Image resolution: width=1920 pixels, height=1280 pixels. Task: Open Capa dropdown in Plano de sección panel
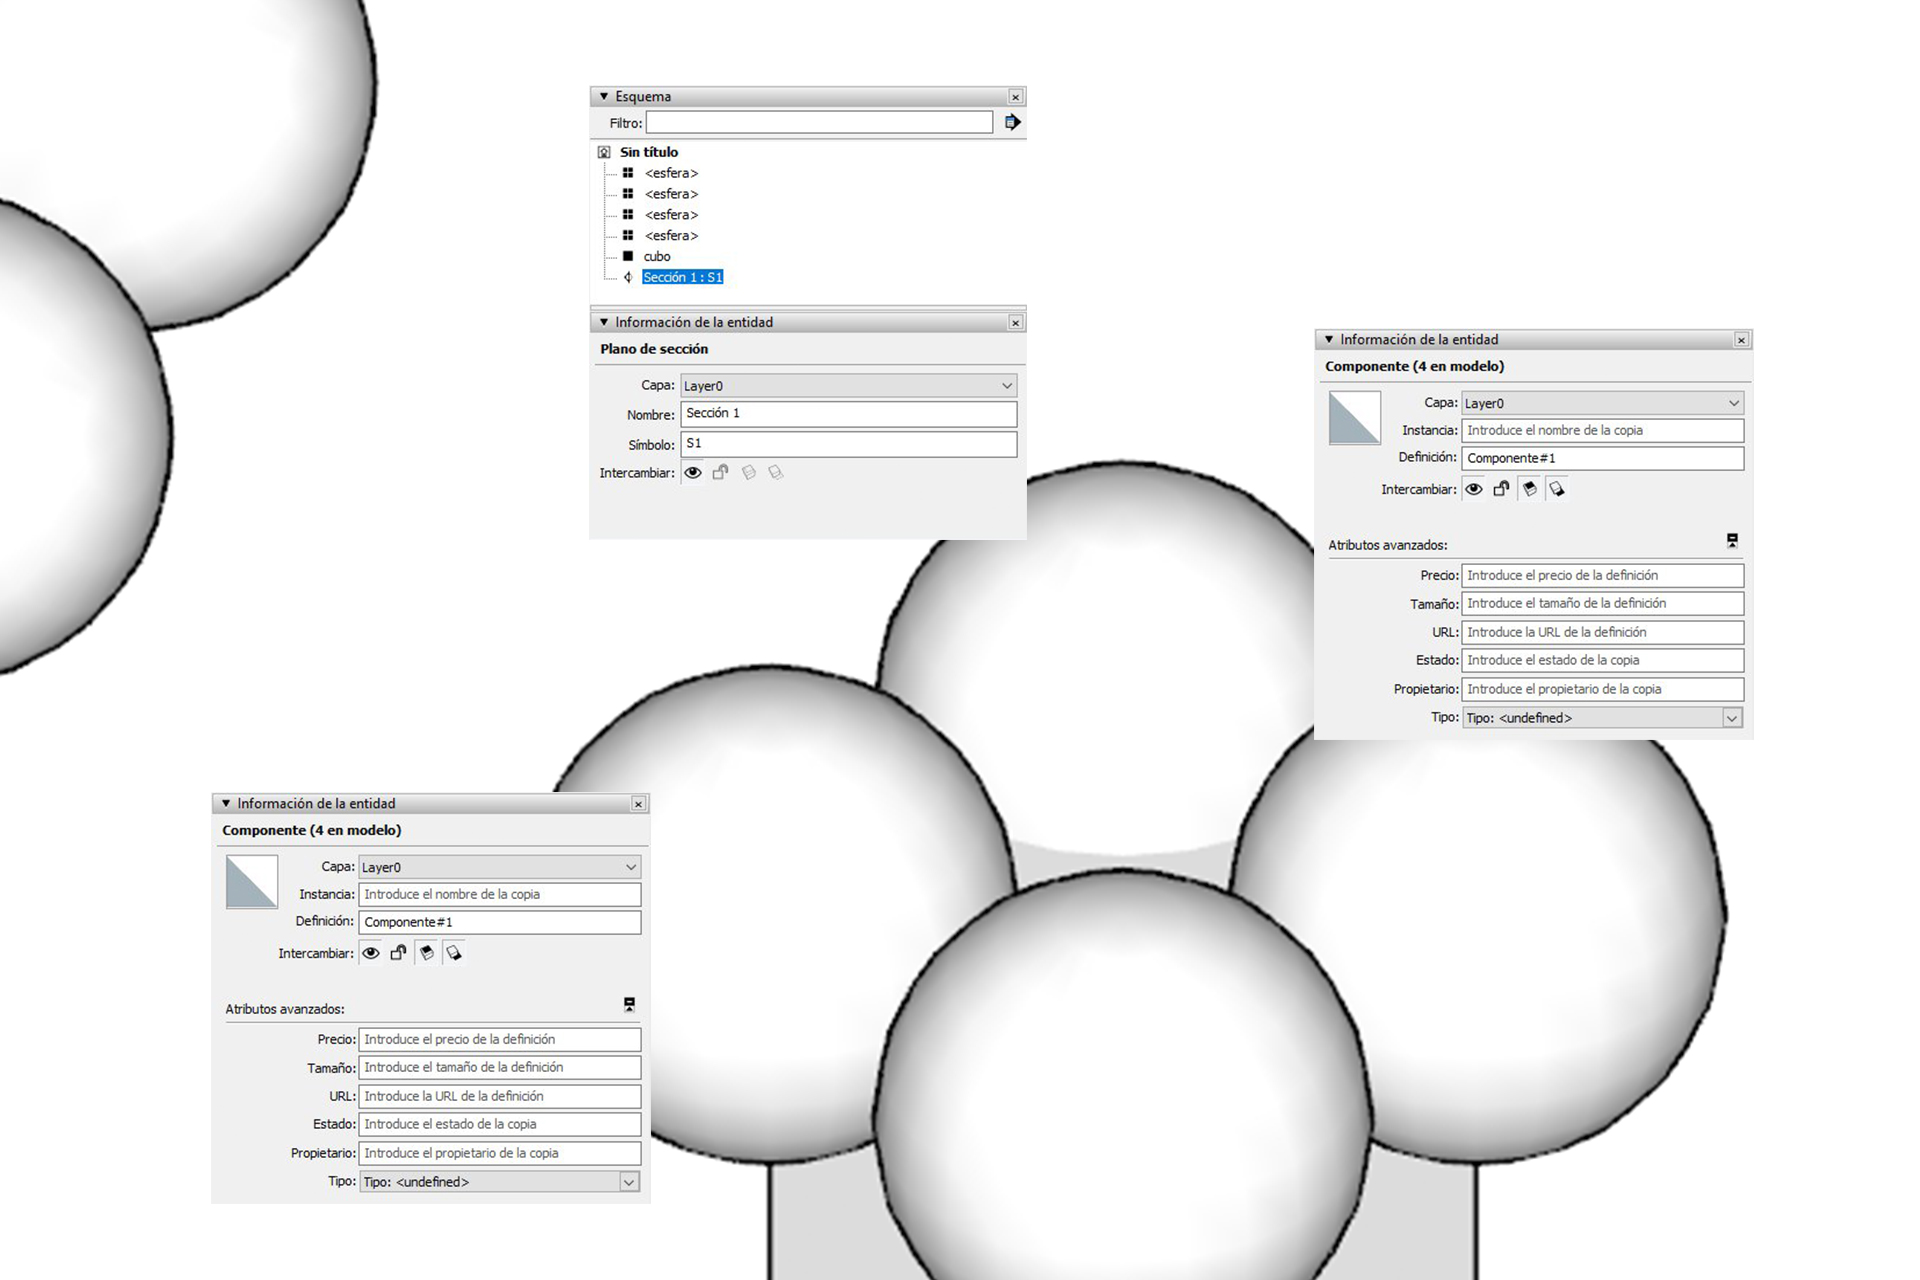pyautogui.click(x=848, y=385)
